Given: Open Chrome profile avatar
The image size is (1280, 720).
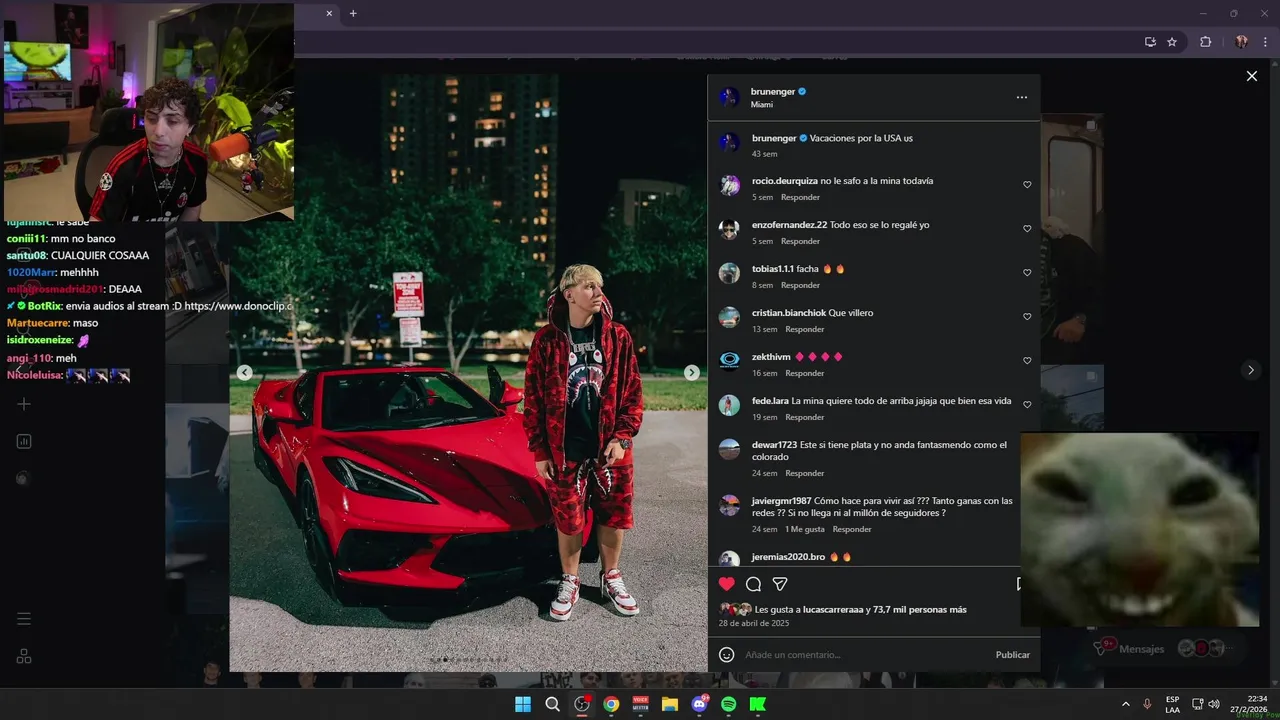Looking at the screenshot, I should coord(1241,42).
